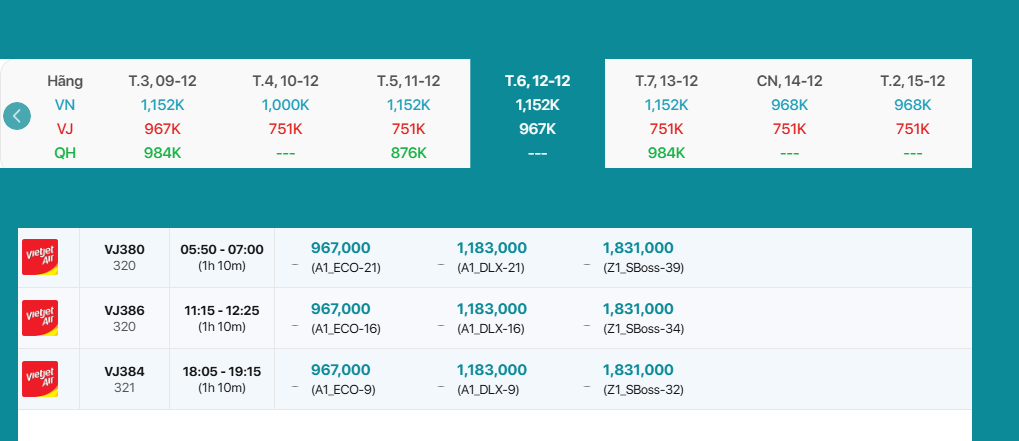Click the QH 876K price on 11-12
The height and width of the screenshot is (441, 1019).
(408, 153)
